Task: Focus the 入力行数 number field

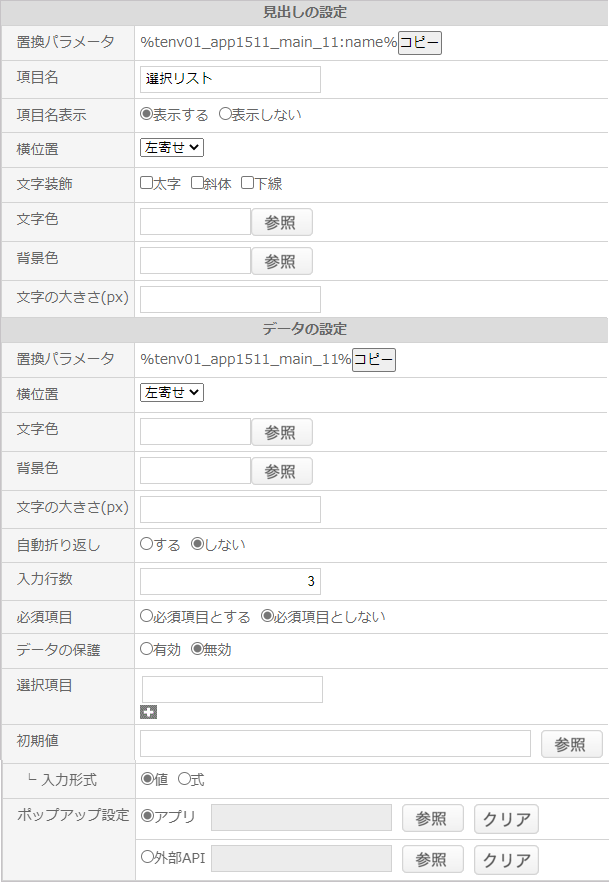Action: (230, 581)
